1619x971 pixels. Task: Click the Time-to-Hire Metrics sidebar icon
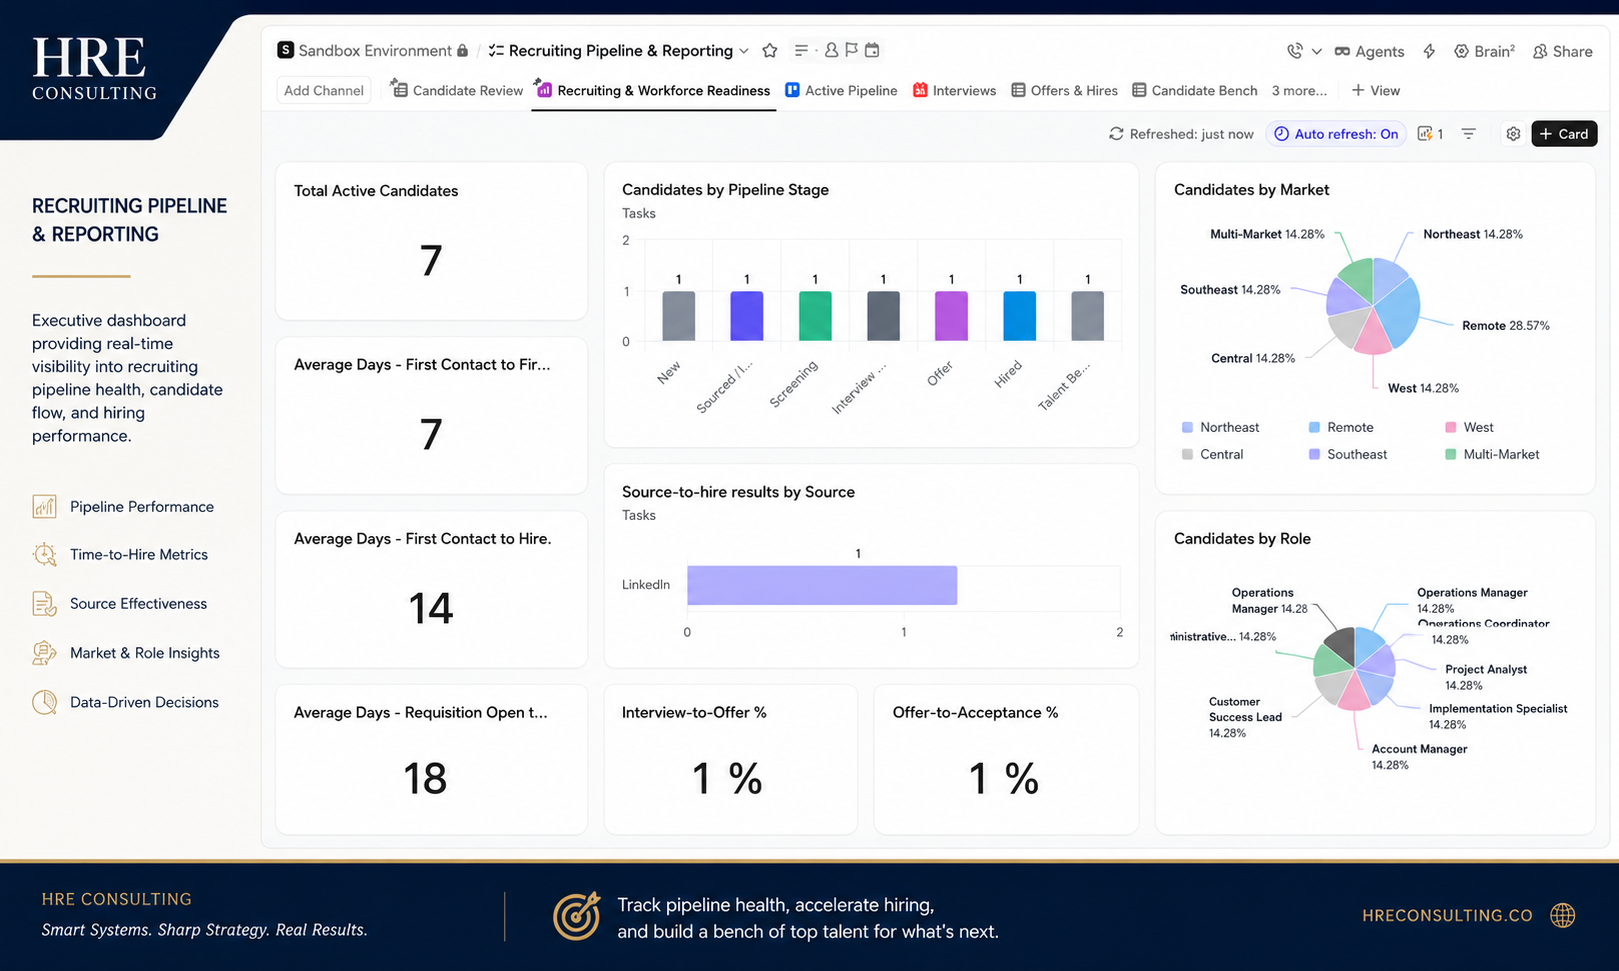tap(44, 555)
